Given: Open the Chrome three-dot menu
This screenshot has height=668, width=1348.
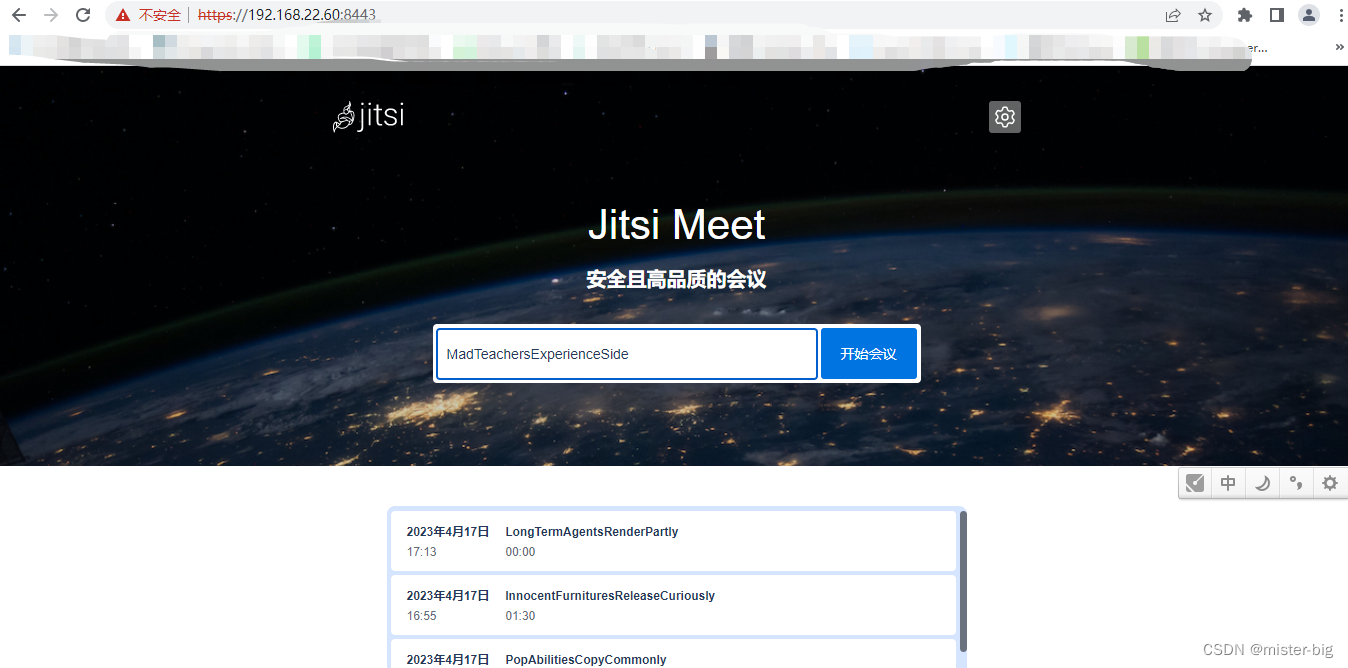Looking at the screenshot, I should click(1339, 15).
